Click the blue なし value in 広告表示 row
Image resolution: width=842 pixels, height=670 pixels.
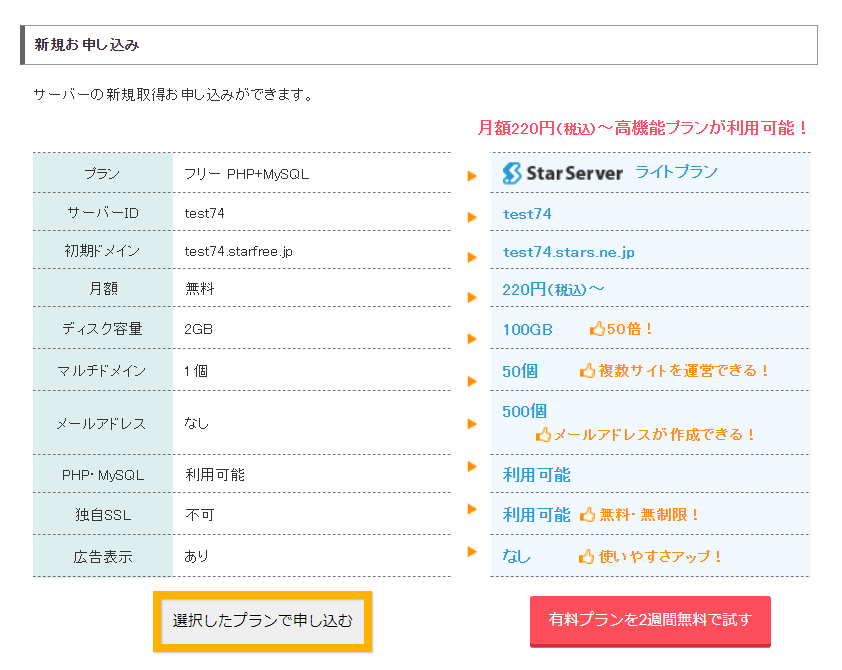click(516, 556)
